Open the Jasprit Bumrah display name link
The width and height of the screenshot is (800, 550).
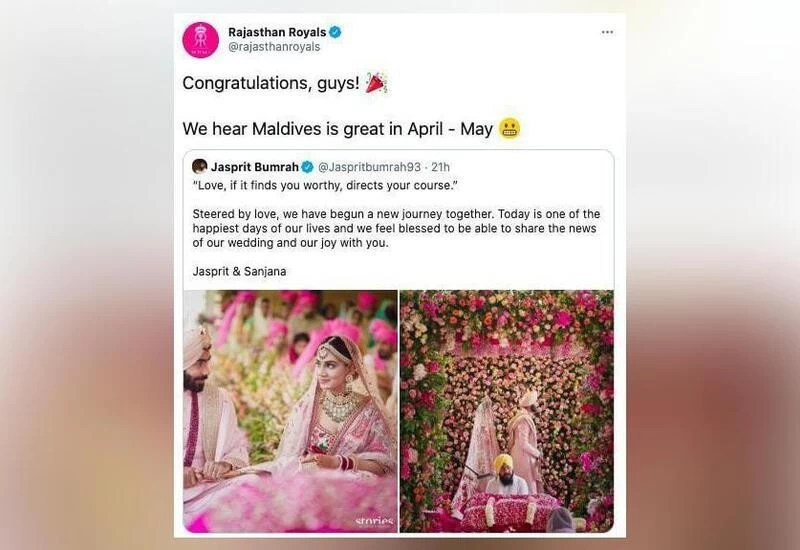[255, 167]
